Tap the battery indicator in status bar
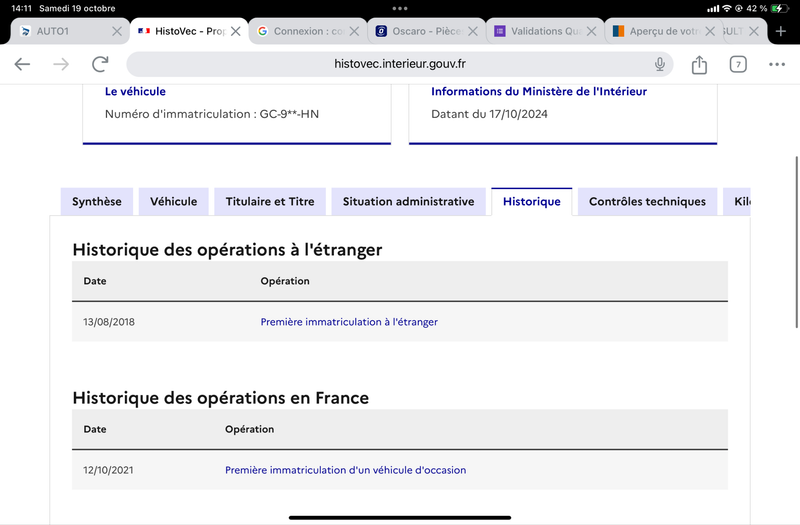 tap(779, 8)
